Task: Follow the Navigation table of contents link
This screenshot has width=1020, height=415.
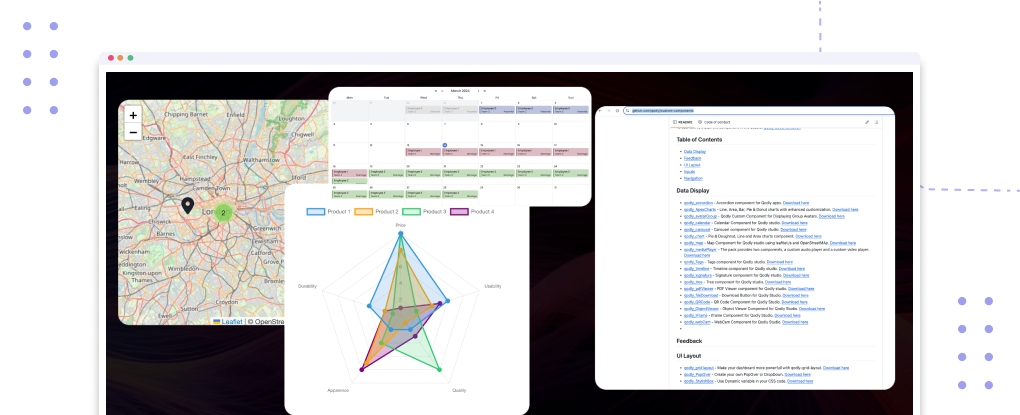Action: tap(693, 178)
